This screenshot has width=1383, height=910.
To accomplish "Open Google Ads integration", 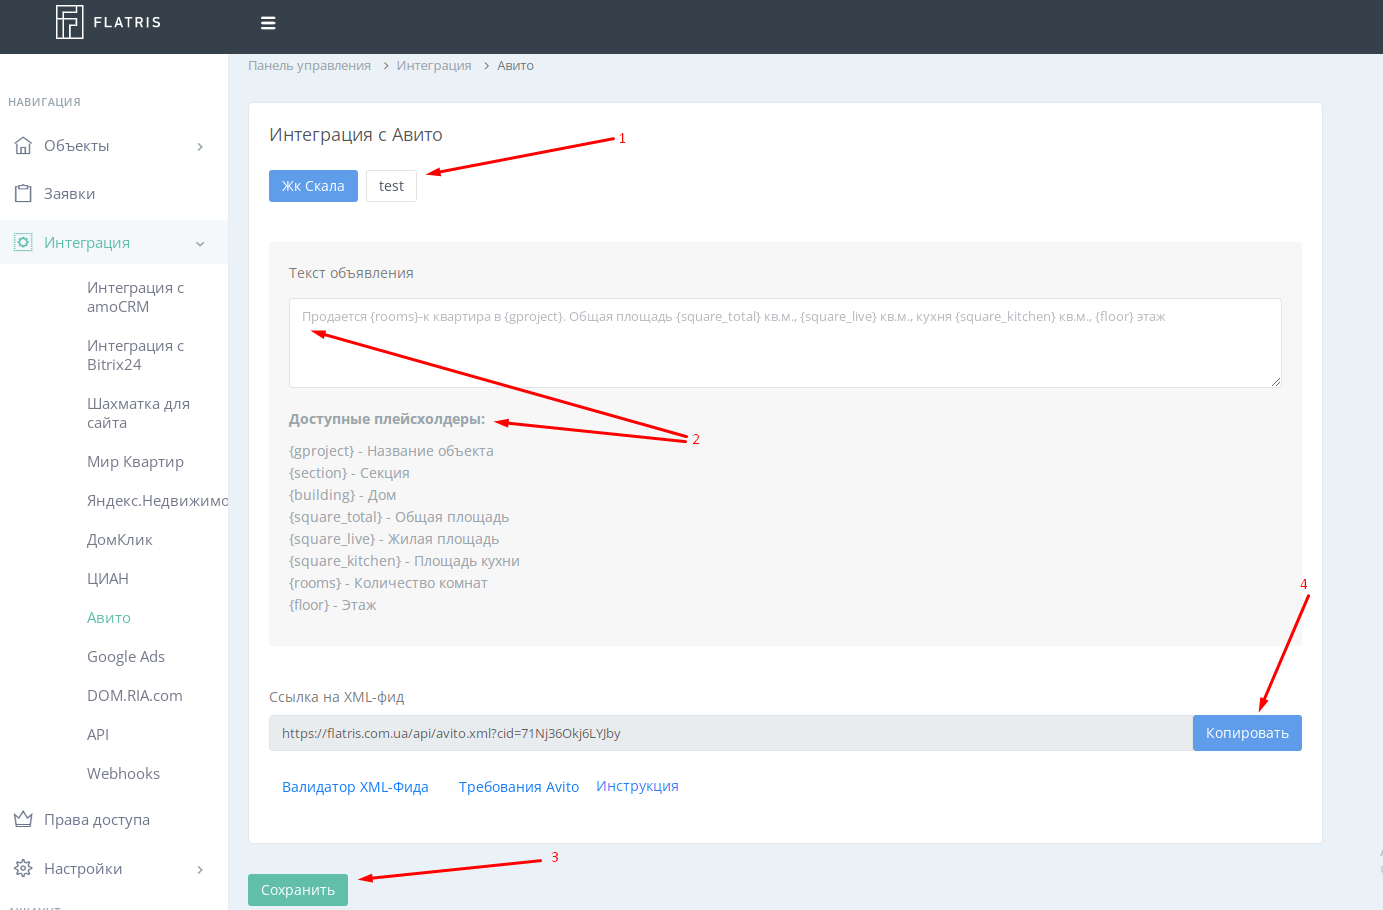I will (x=126, y=657).
